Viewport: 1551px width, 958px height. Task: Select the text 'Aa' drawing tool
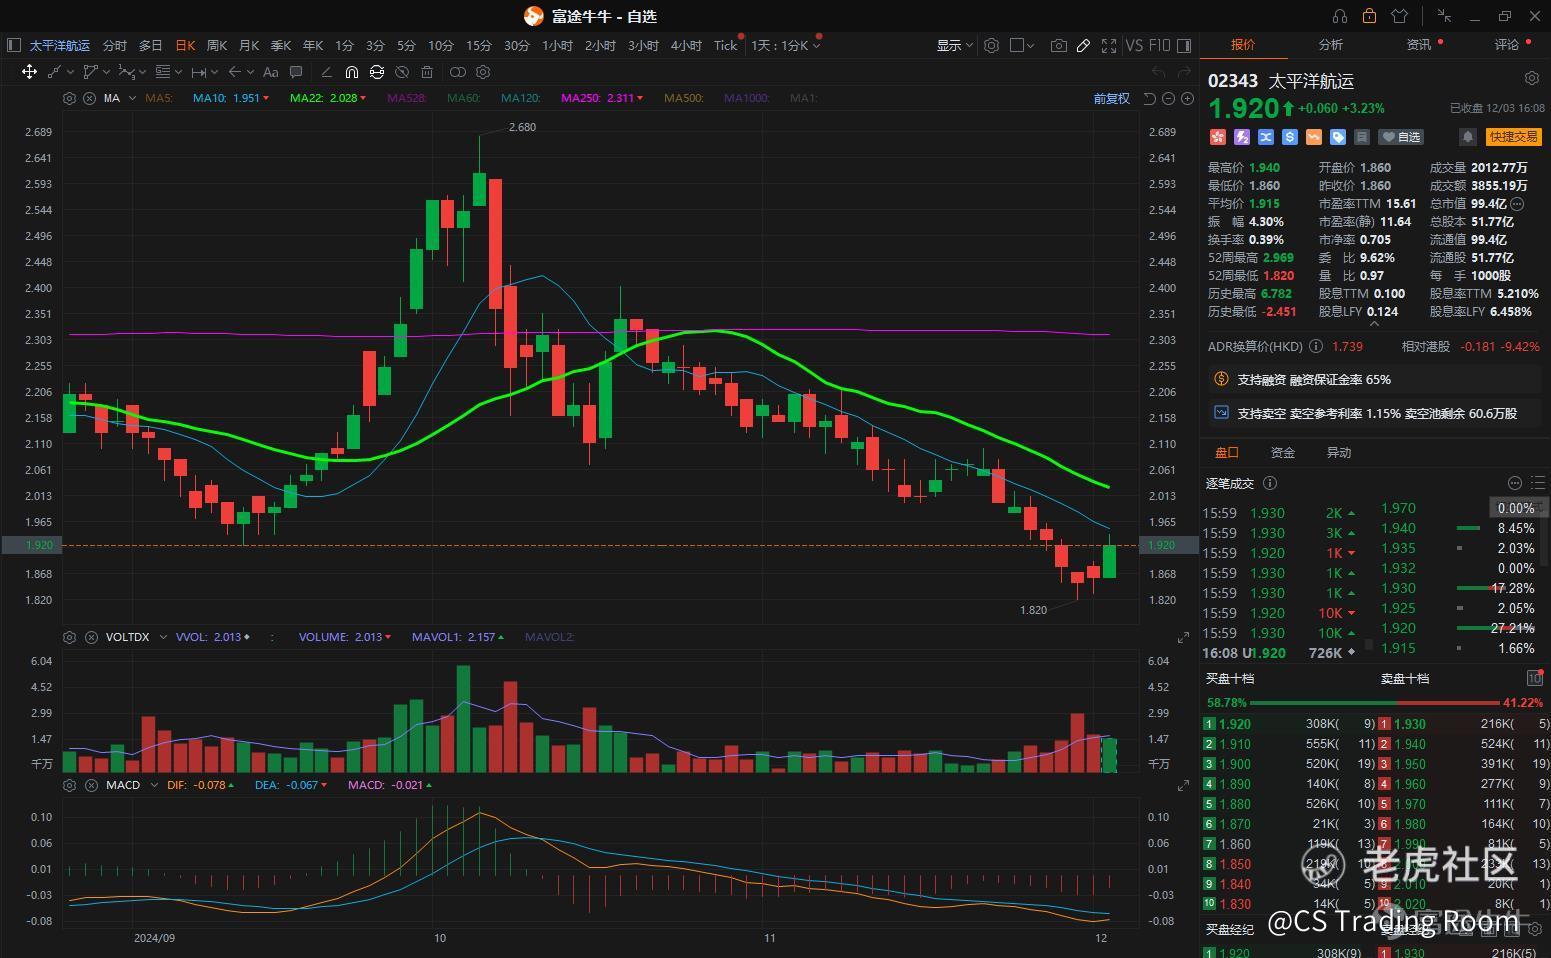pyautogui.click(x=270, y=72)
